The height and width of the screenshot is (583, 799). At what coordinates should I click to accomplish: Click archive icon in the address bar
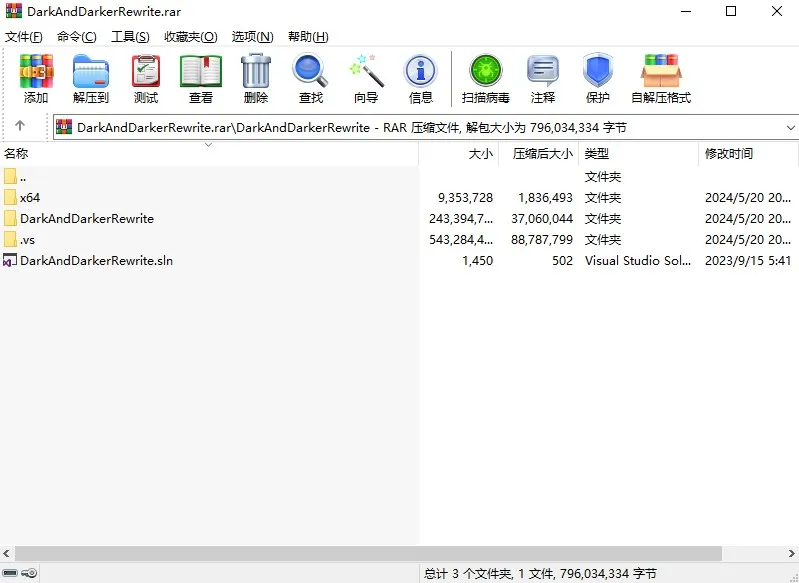(x=64, y=127)
